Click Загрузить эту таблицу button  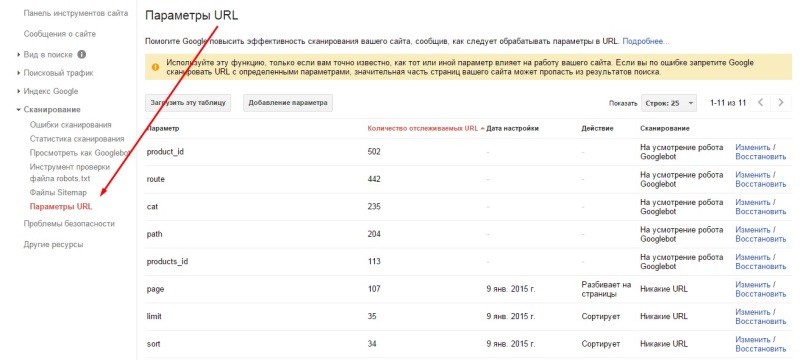188,102
